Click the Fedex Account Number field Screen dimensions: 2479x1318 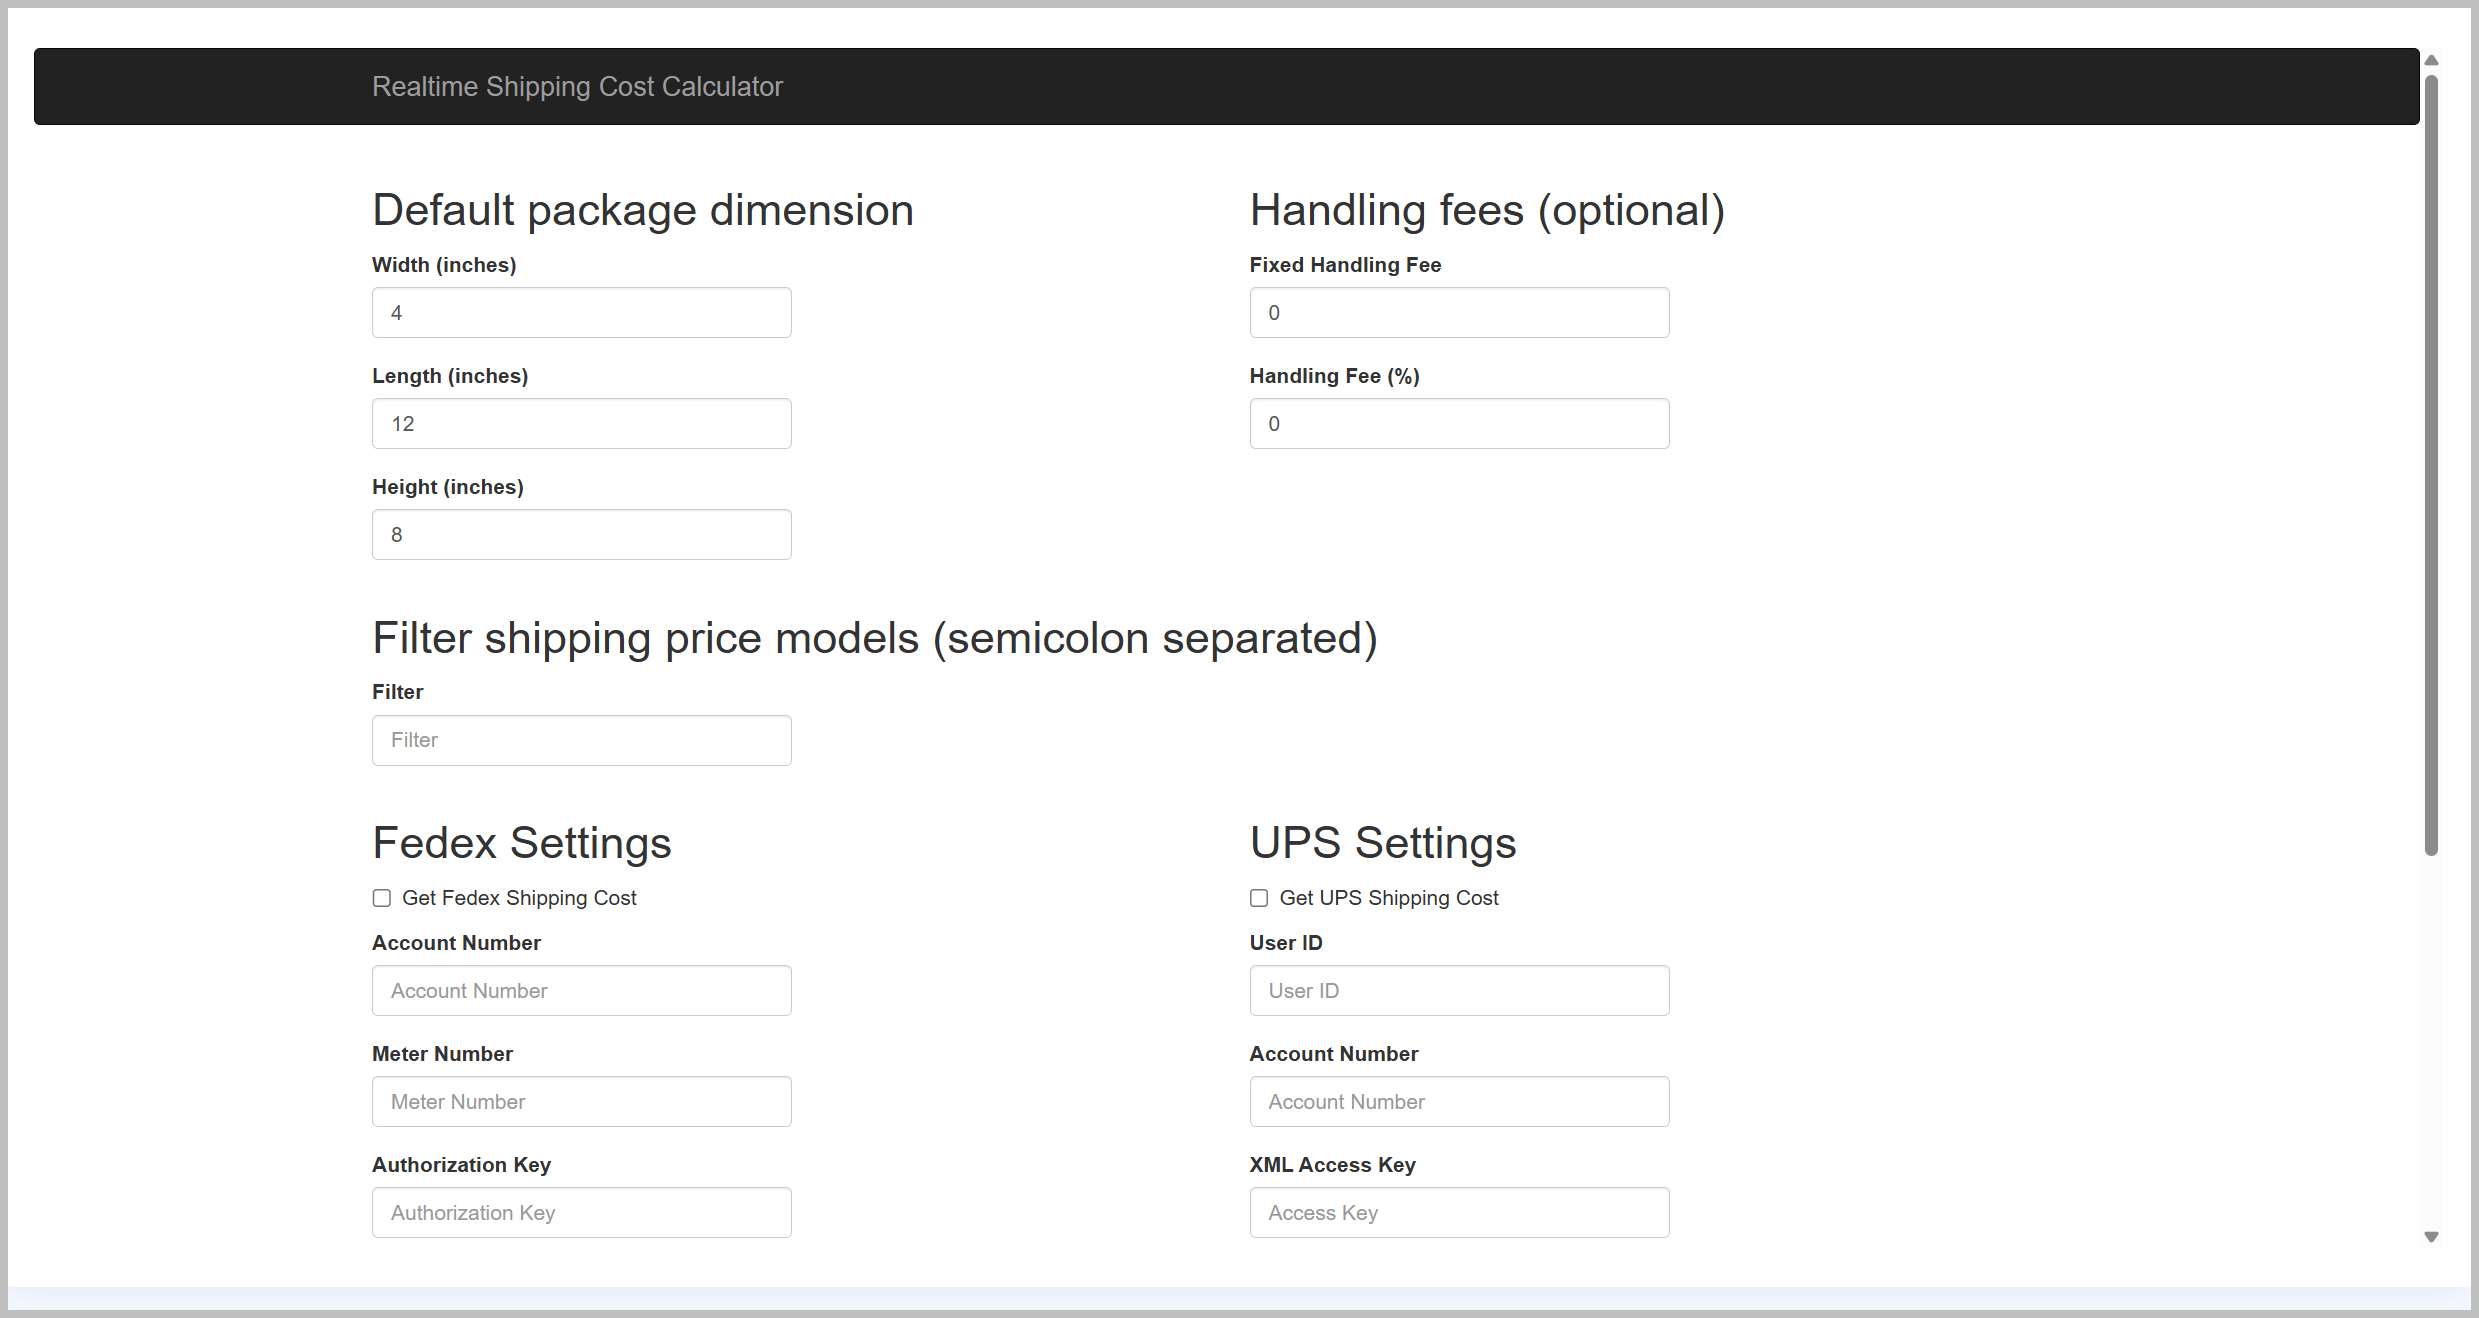click(x=581, y=991)
